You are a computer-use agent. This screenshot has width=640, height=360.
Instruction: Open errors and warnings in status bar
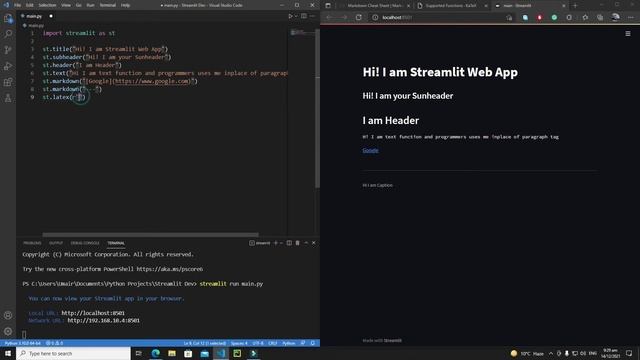(54, 343)
